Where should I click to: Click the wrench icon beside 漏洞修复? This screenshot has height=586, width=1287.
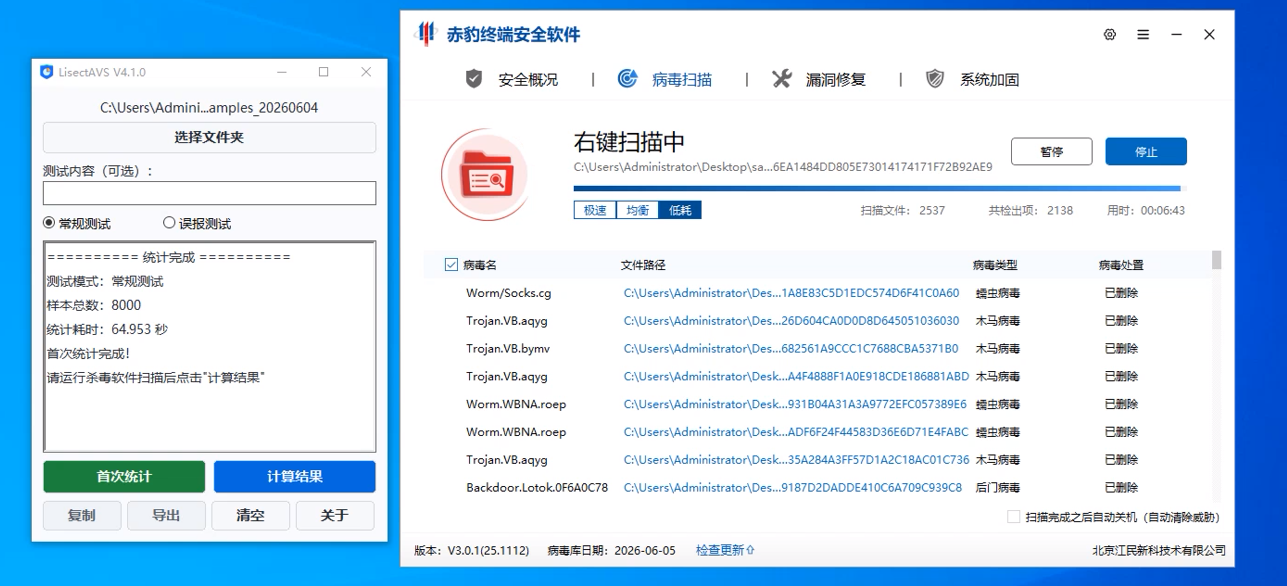781,79
